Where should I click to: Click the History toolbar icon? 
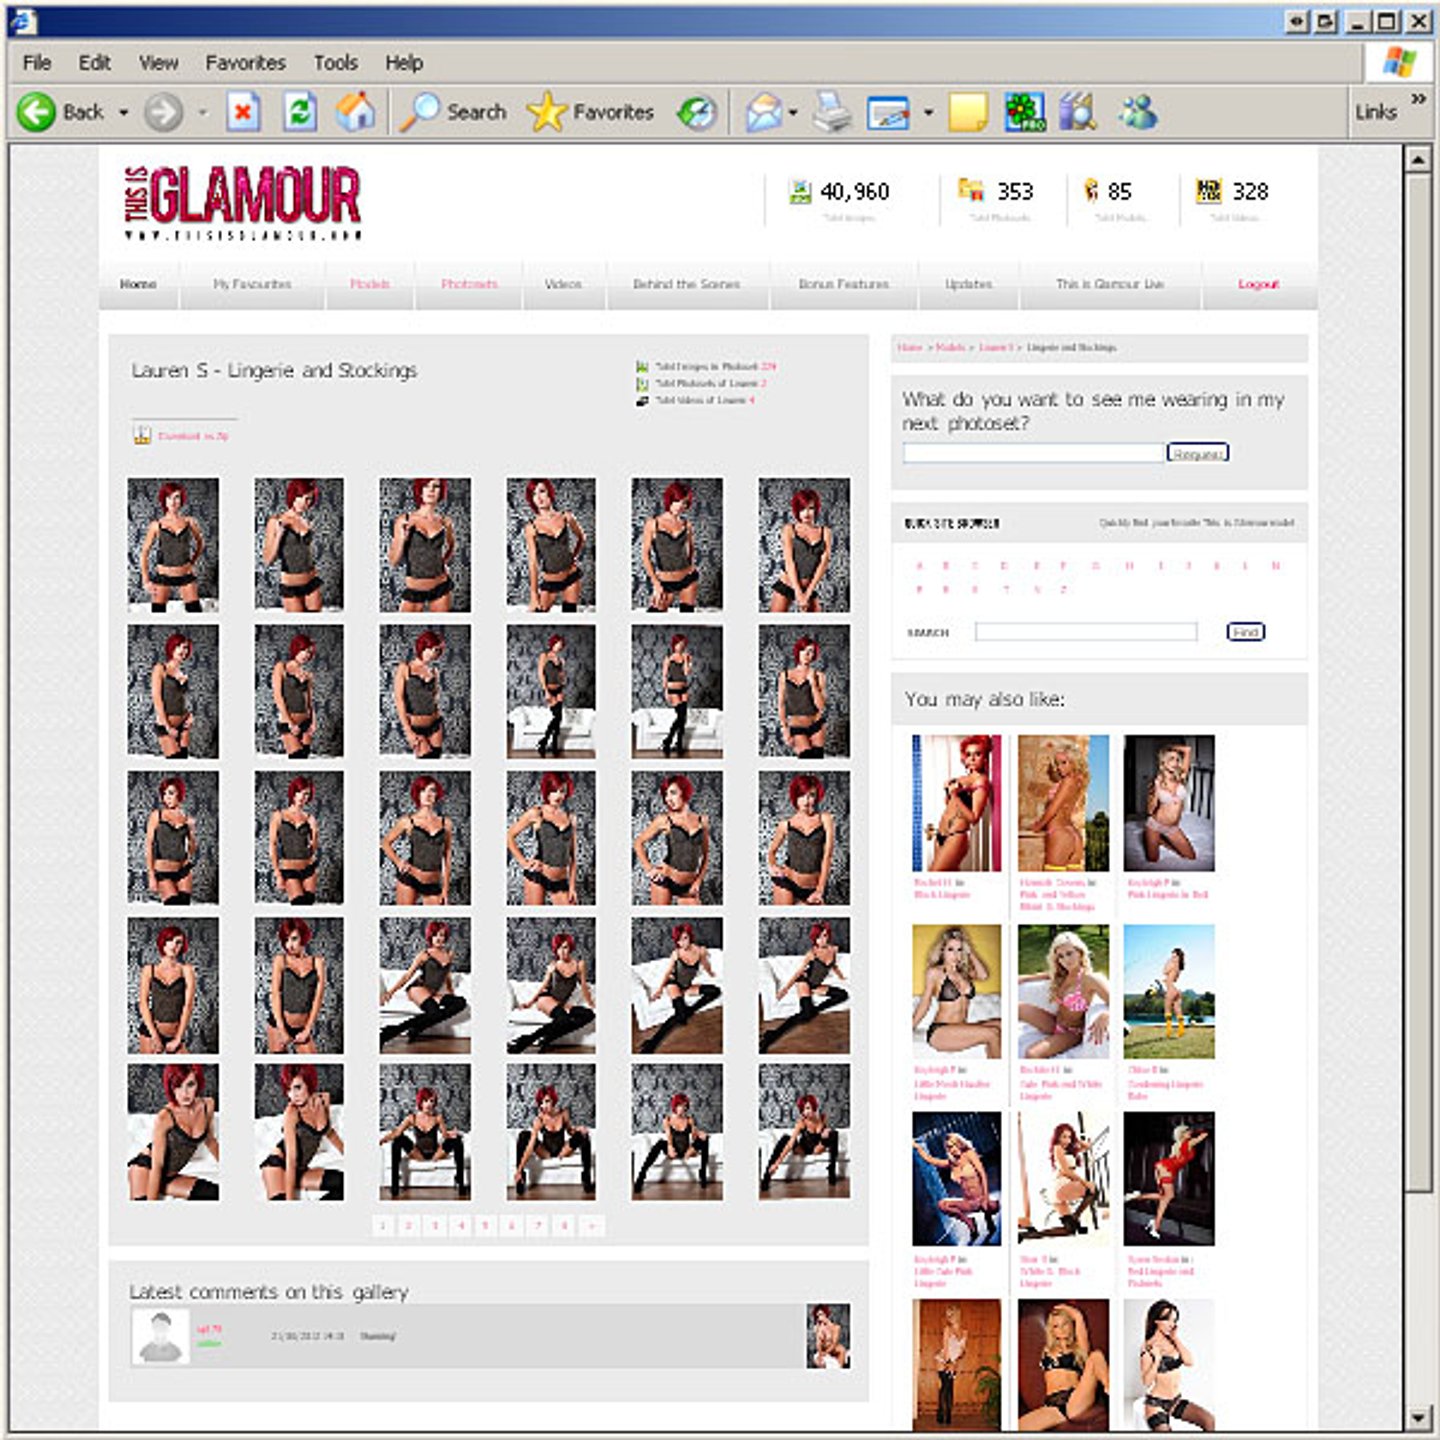click(x=697, y=112)
